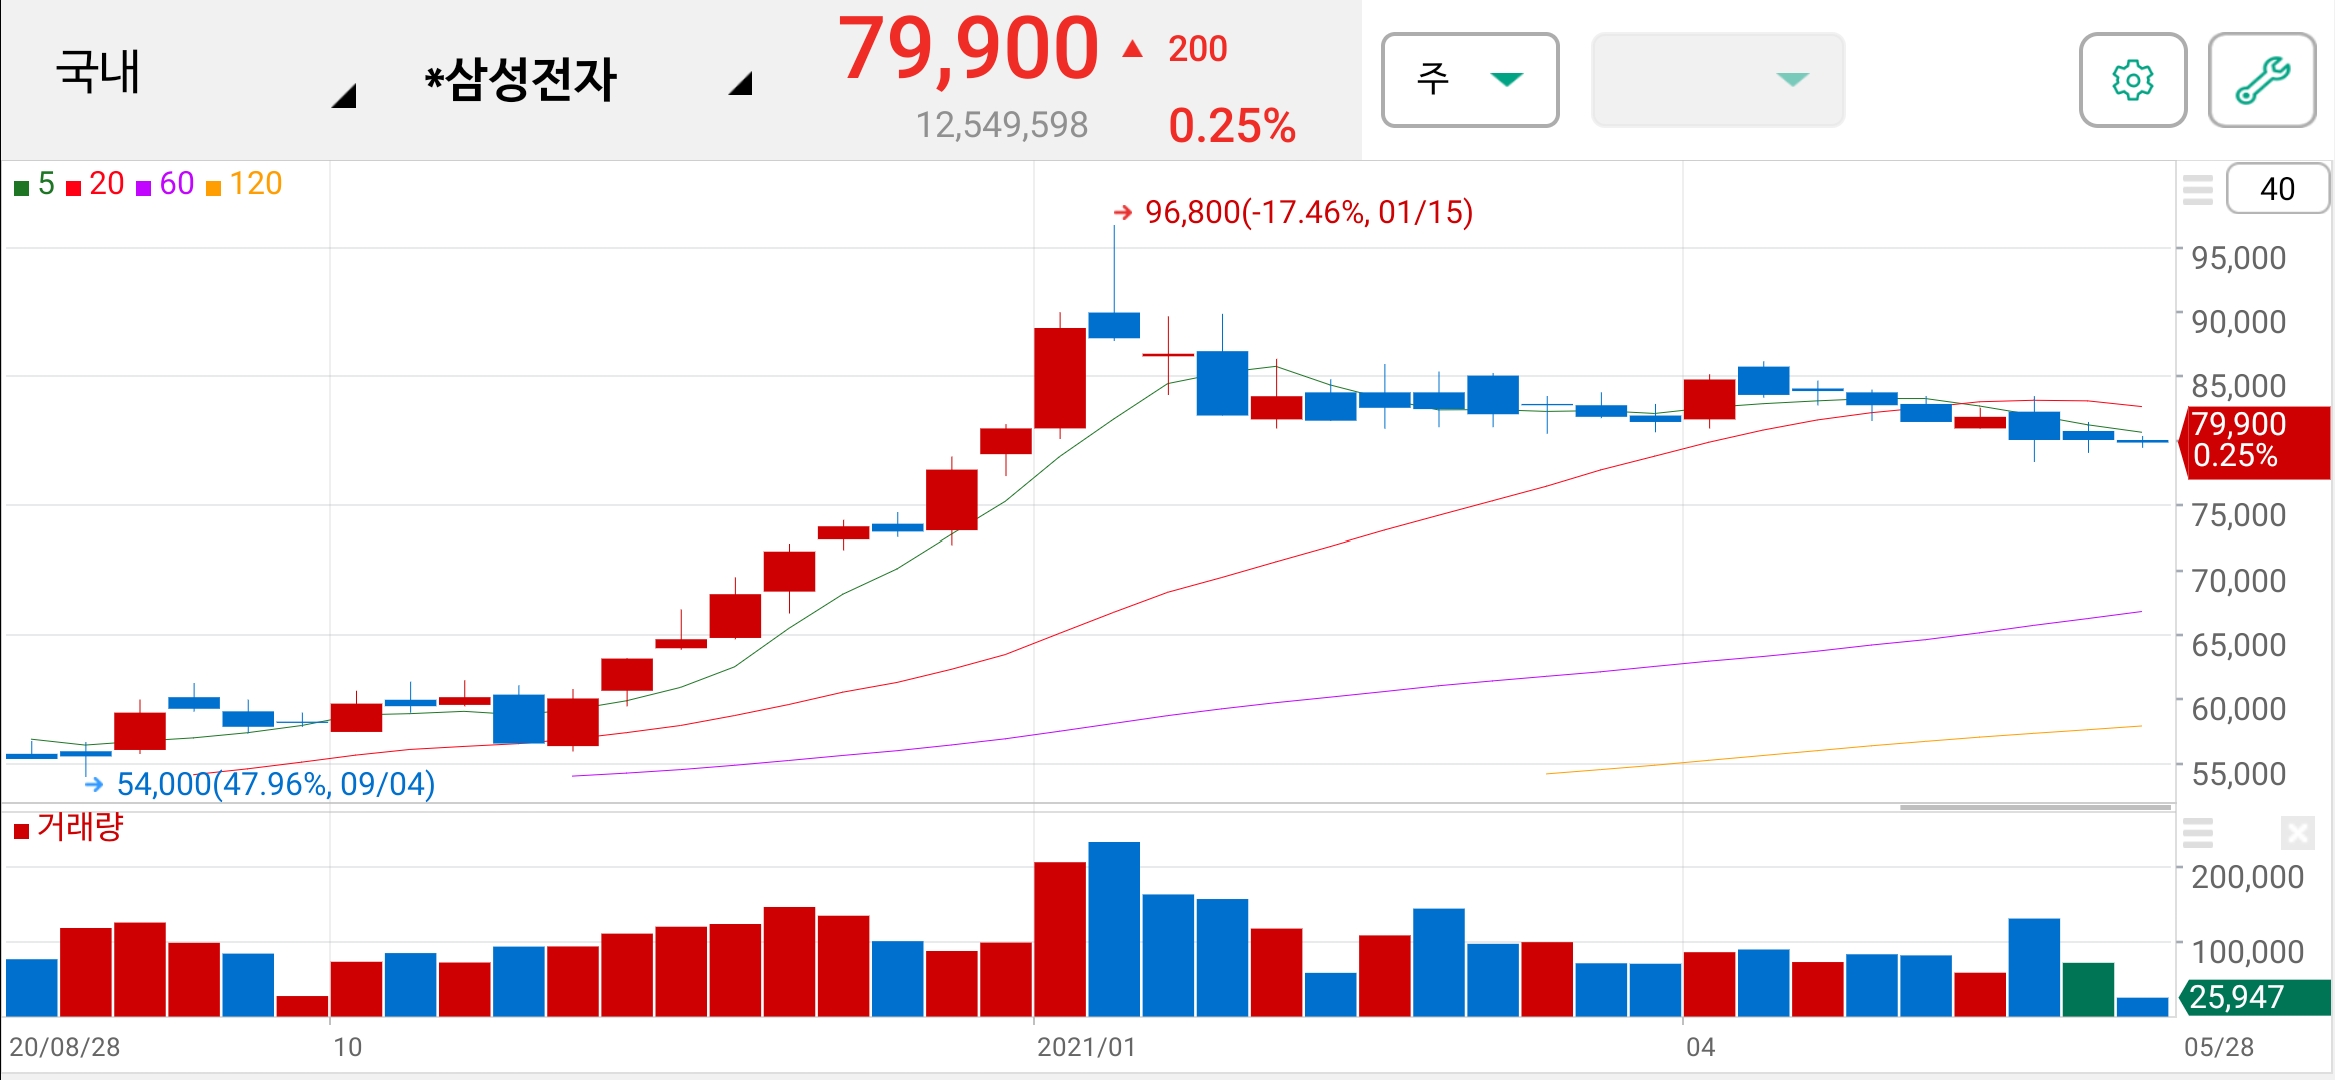The width and height of the screenshot is (2335, 1080).
Task: Click the 55,000 price axis label
Action: [x=2239, y=774]
